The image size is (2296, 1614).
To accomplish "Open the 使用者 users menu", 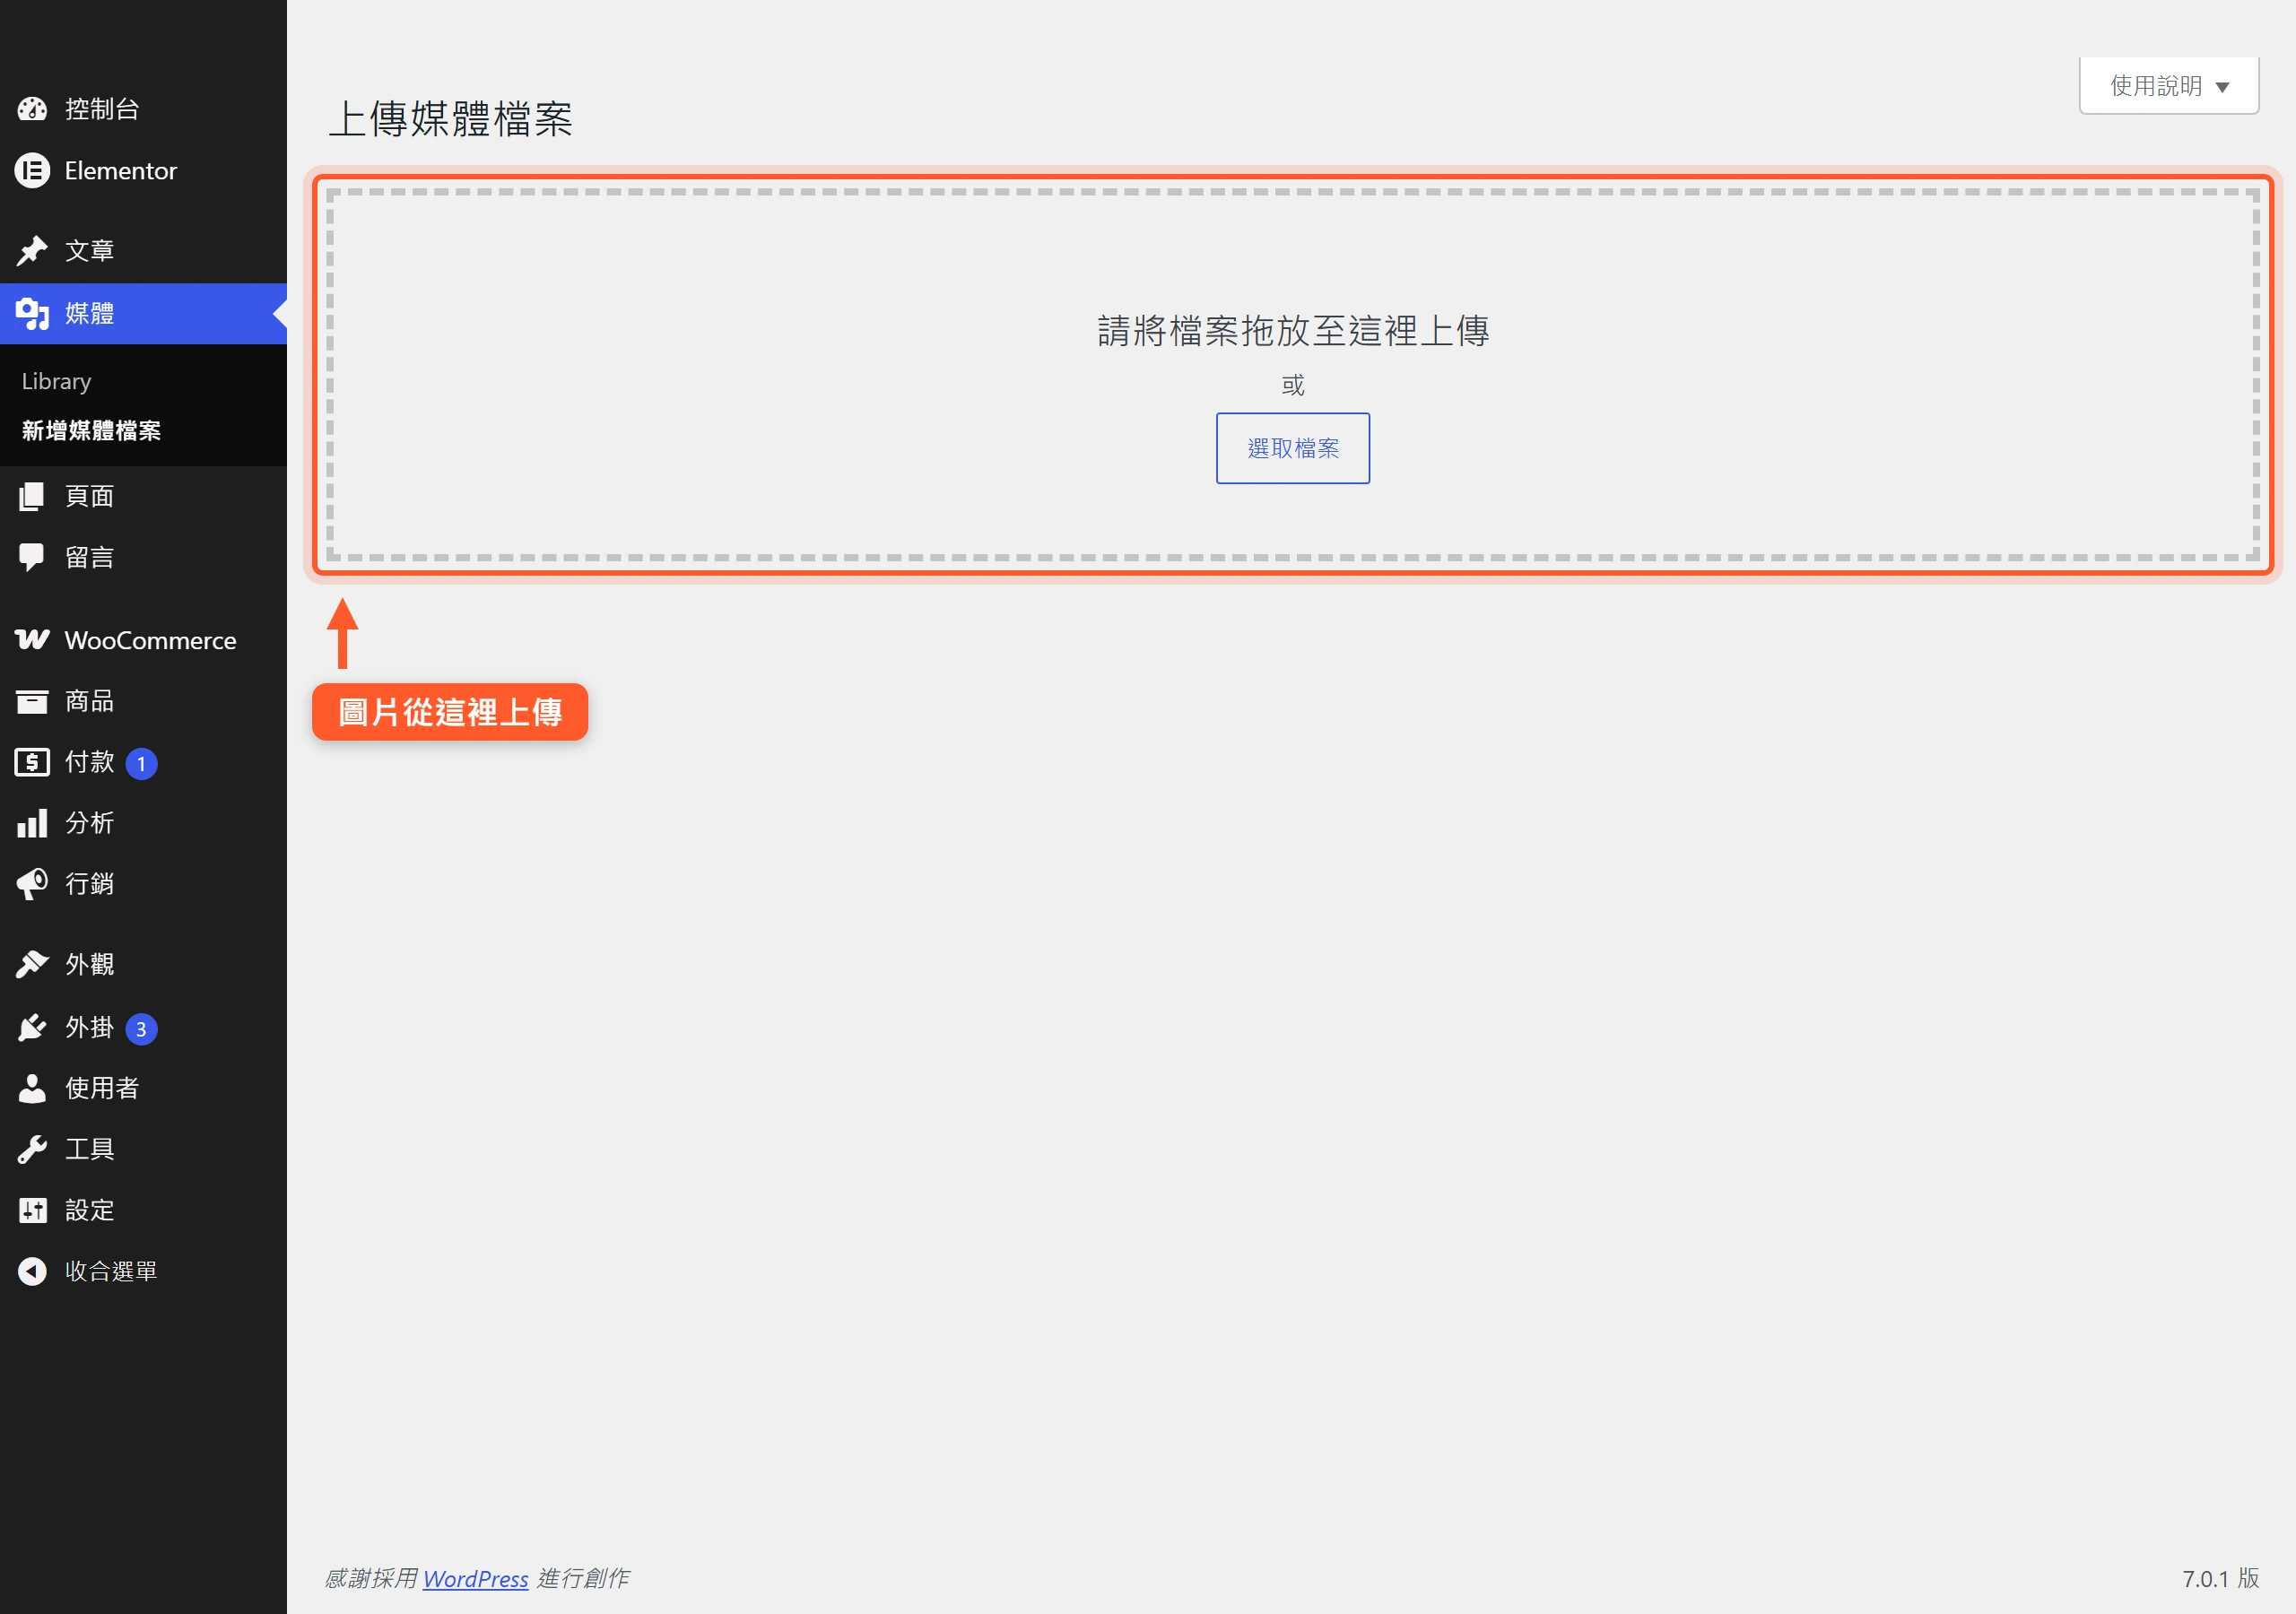I will pos(143,1089).
